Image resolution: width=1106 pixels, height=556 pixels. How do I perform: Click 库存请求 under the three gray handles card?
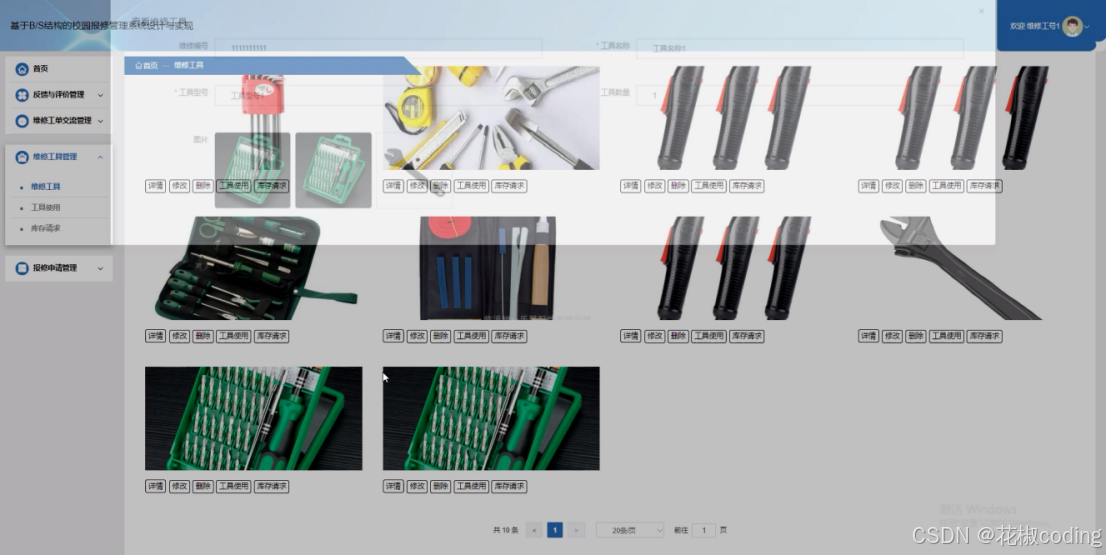point(746,186)
